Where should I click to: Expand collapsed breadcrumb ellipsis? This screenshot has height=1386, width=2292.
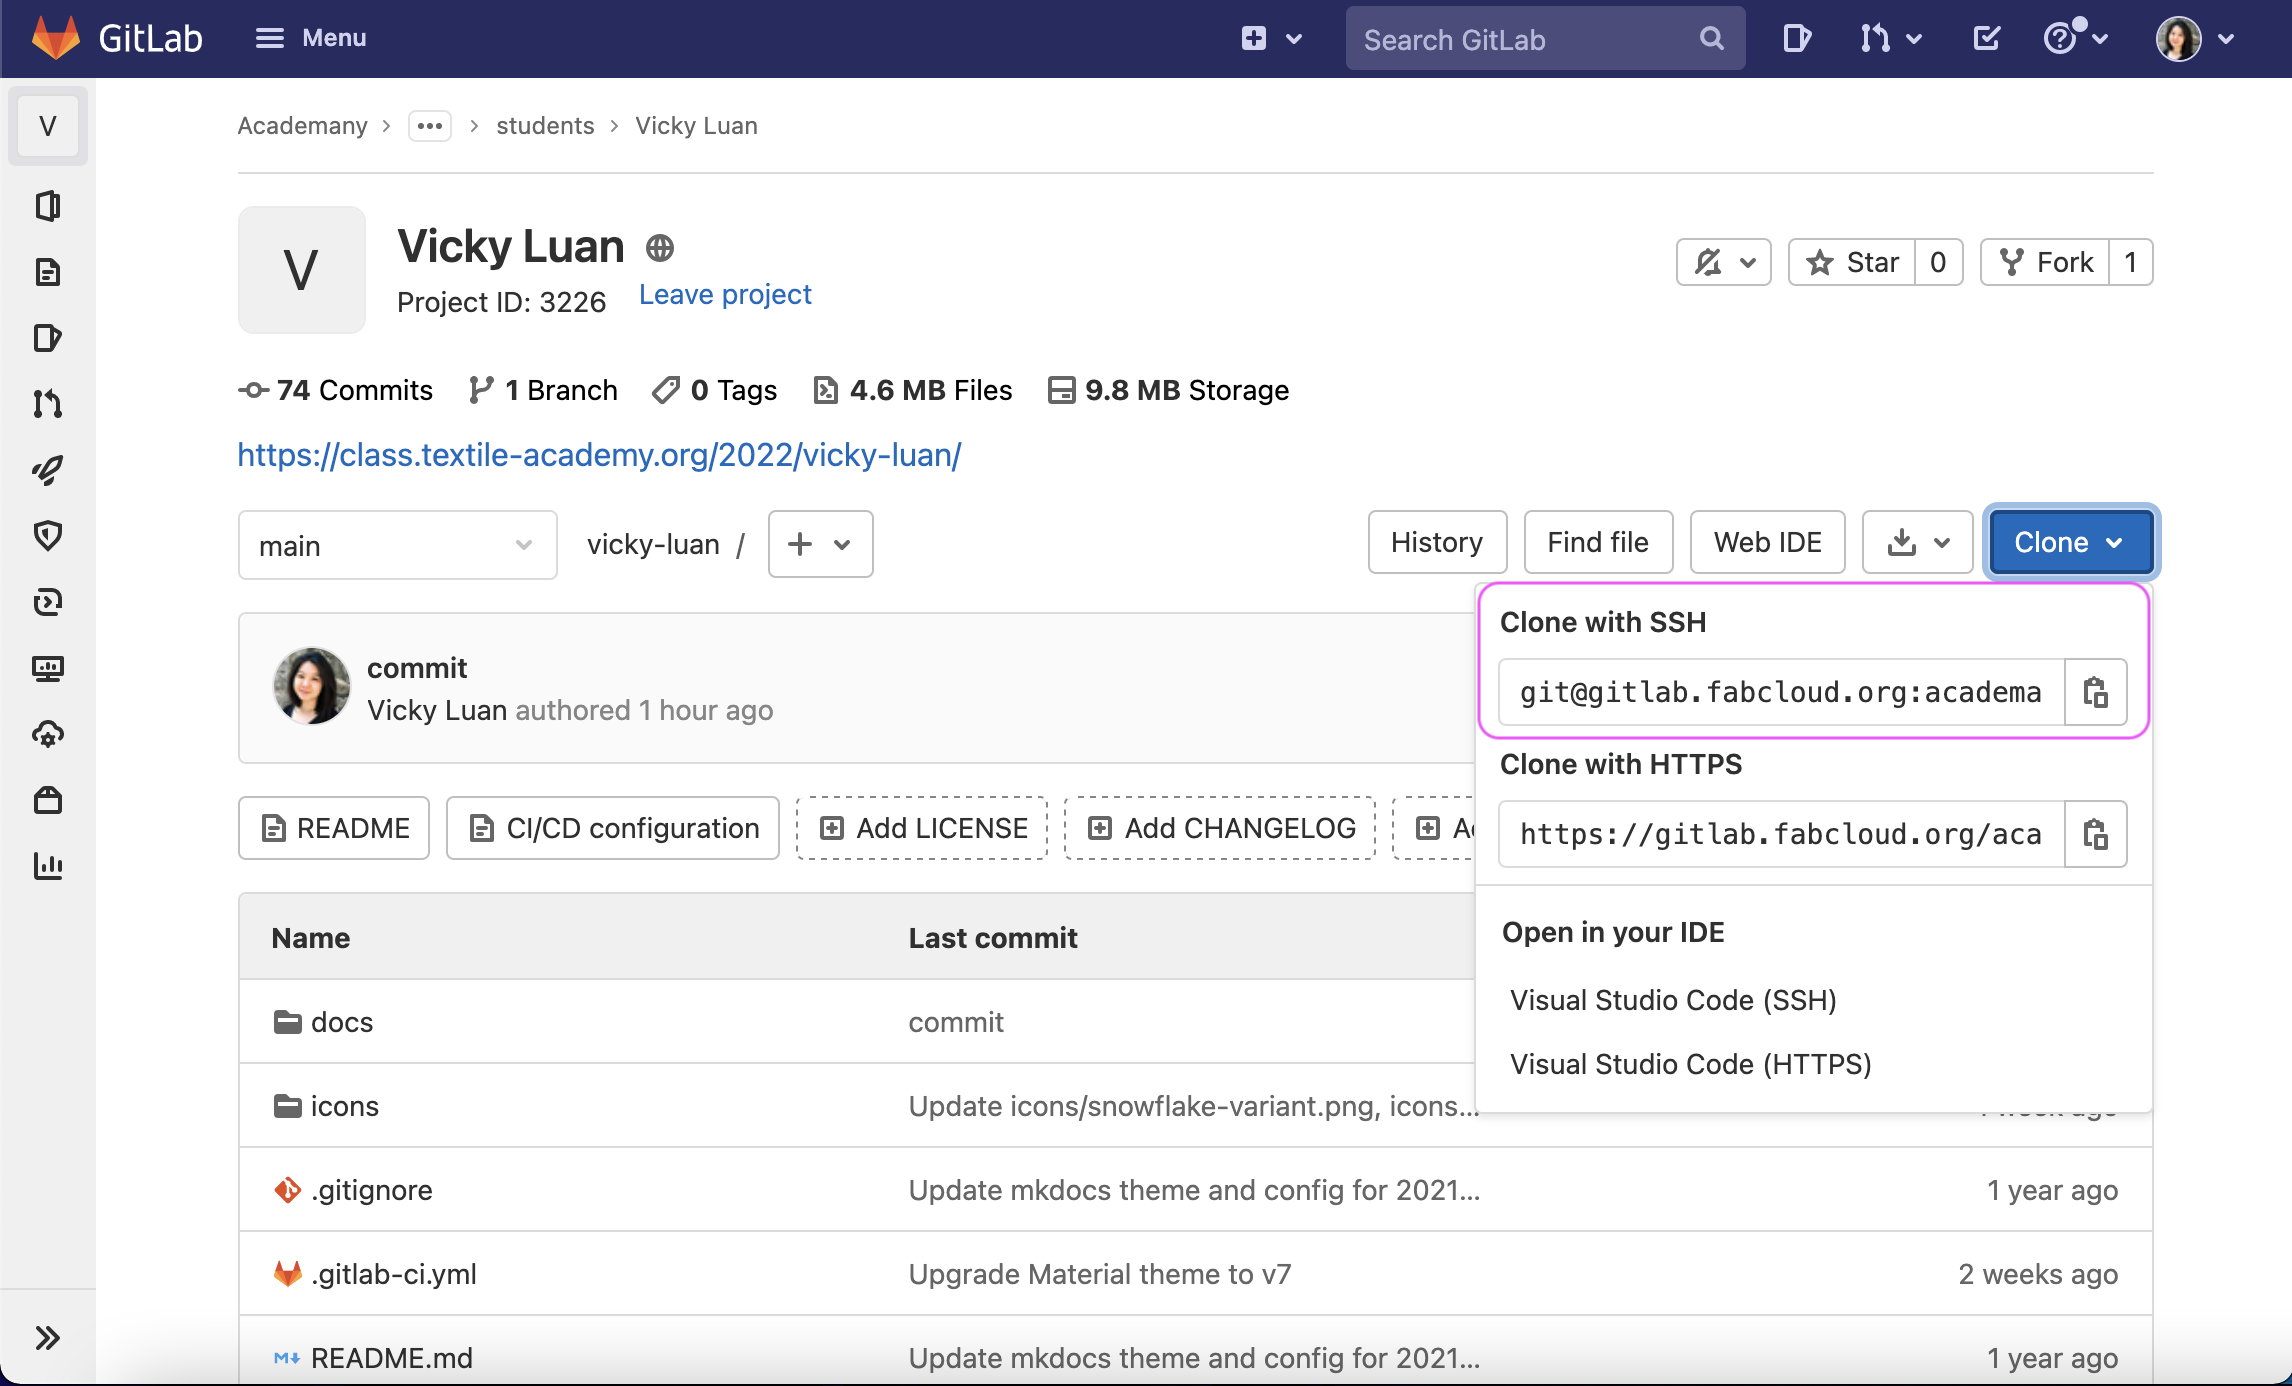tap(430, 126)
